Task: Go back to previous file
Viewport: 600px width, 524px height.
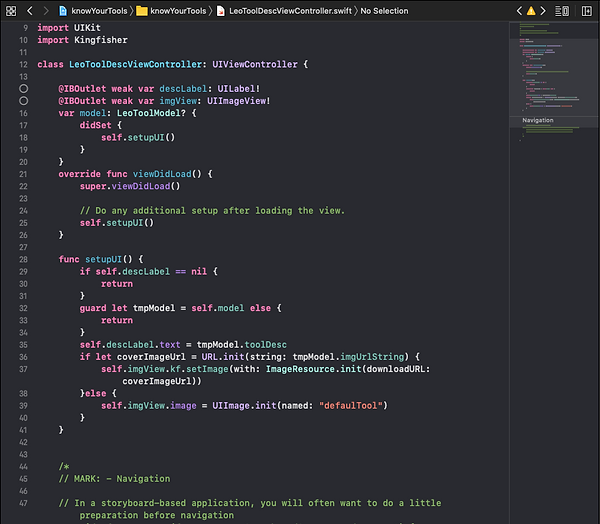Action: [30, 11]
